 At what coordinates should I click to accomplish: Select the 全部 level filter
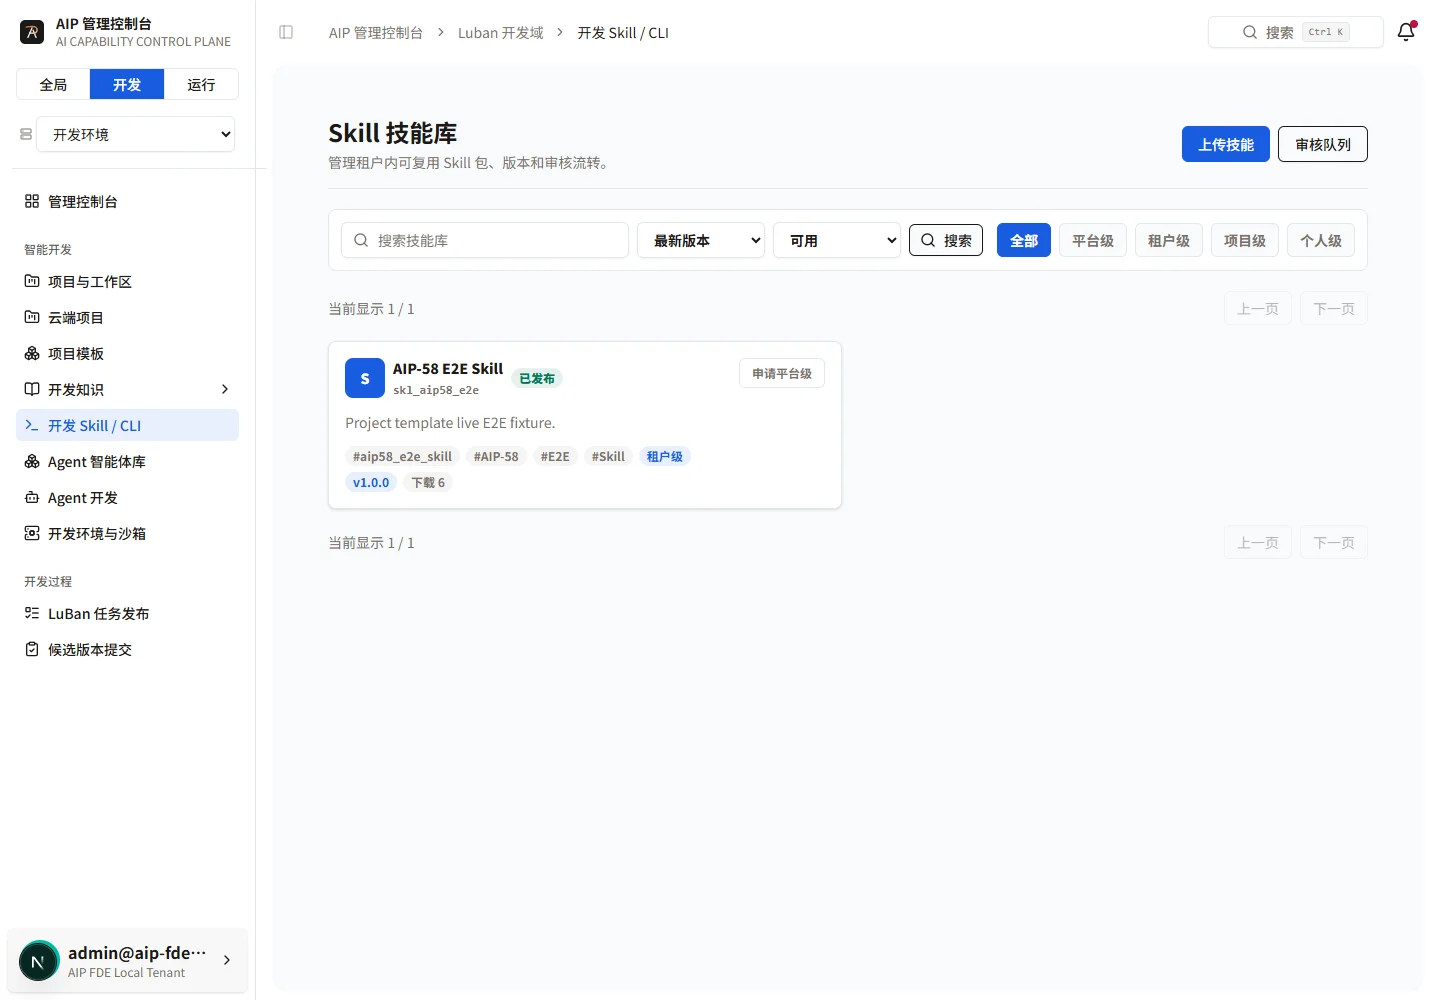[x=1024, y=240]
